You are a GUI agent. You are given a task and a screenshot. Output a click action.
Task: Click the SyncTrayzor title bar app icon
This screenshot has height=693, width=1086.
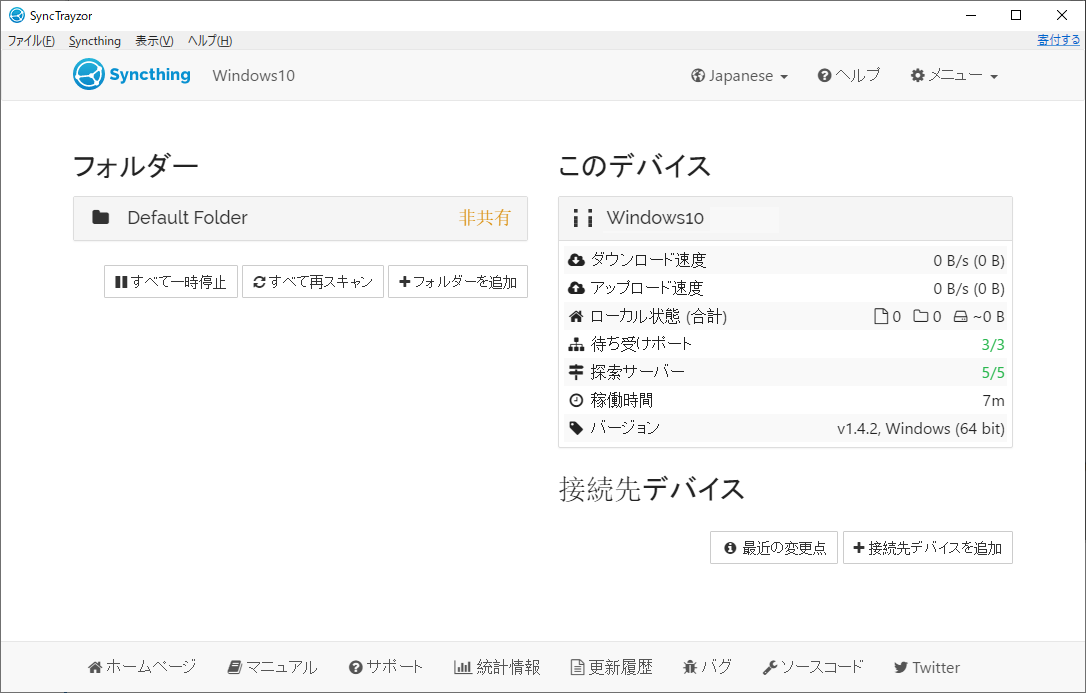click(17, 15)
